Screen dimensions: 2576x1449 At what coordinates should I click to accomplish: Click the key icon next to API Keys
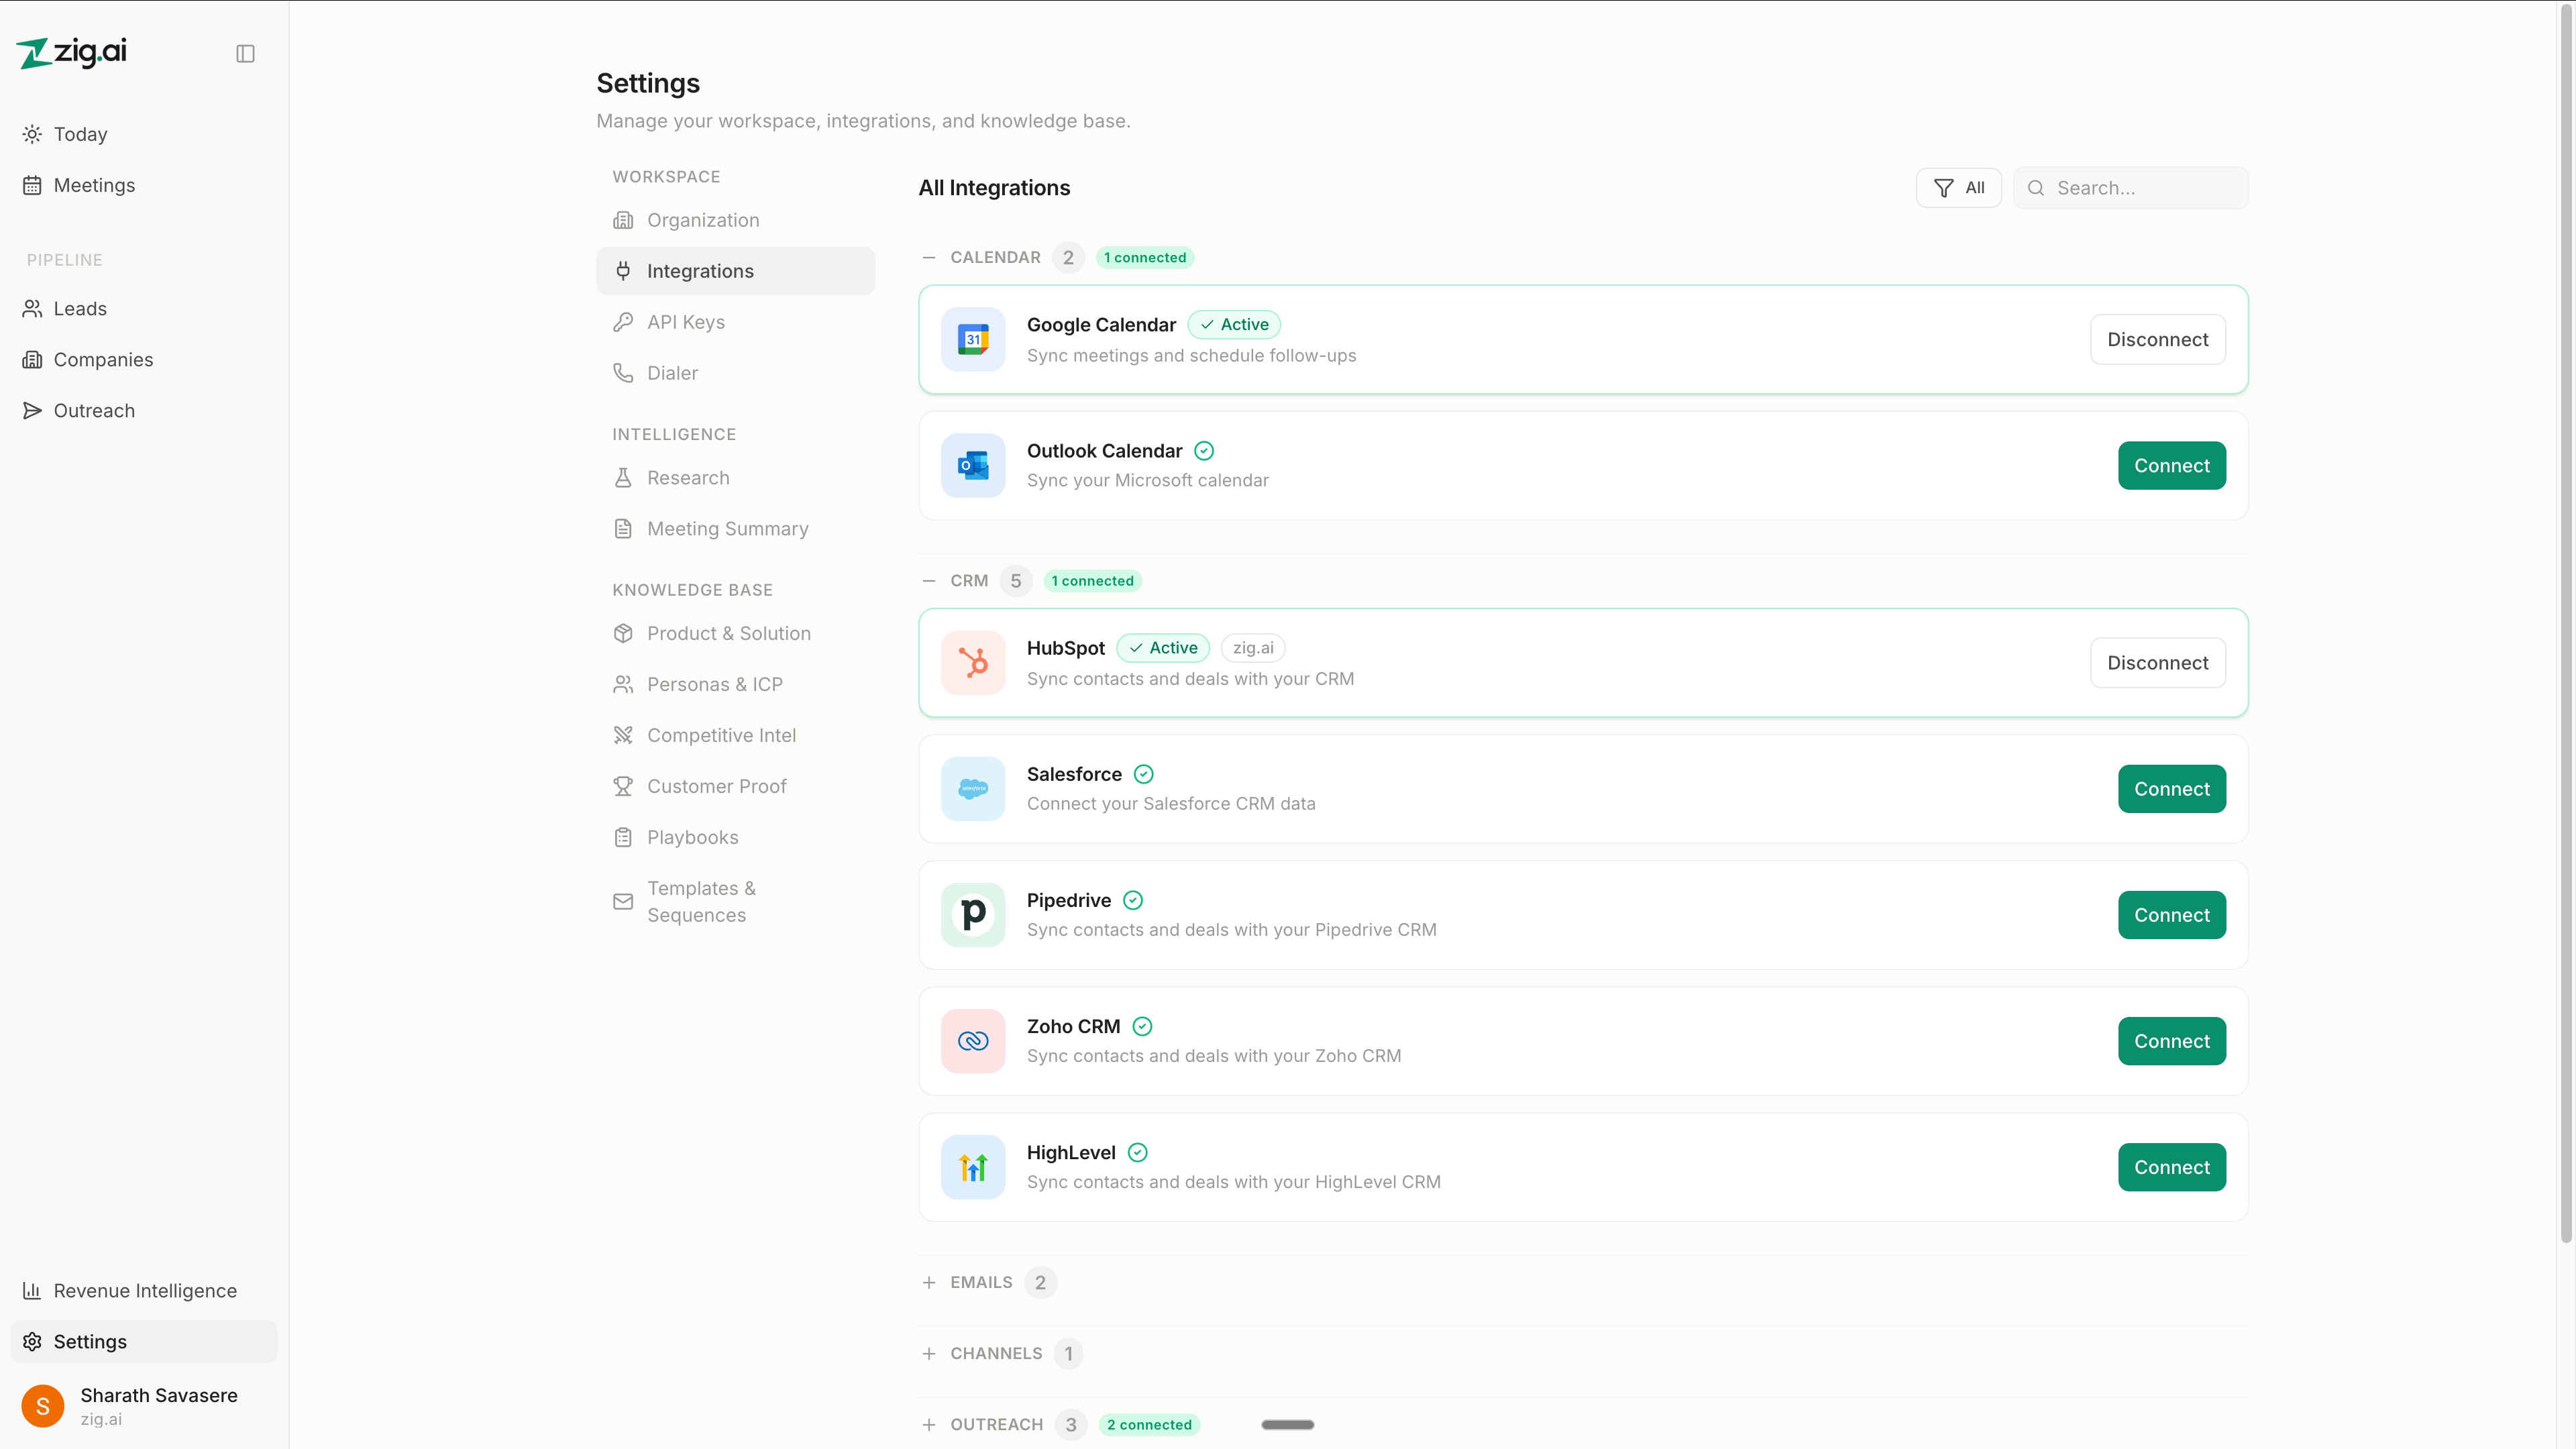pos(623,322)
